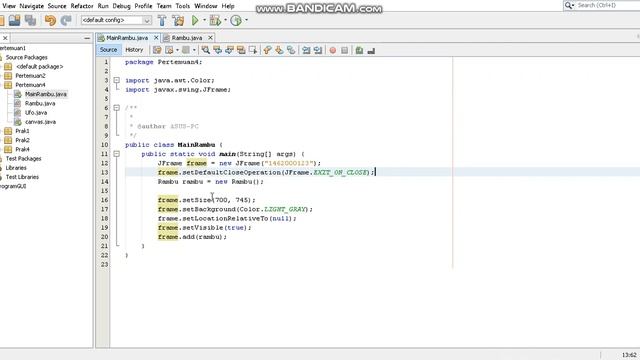Find next occurrence icon in editor toolbar
The image size is (640, 360).
point(229,50)
